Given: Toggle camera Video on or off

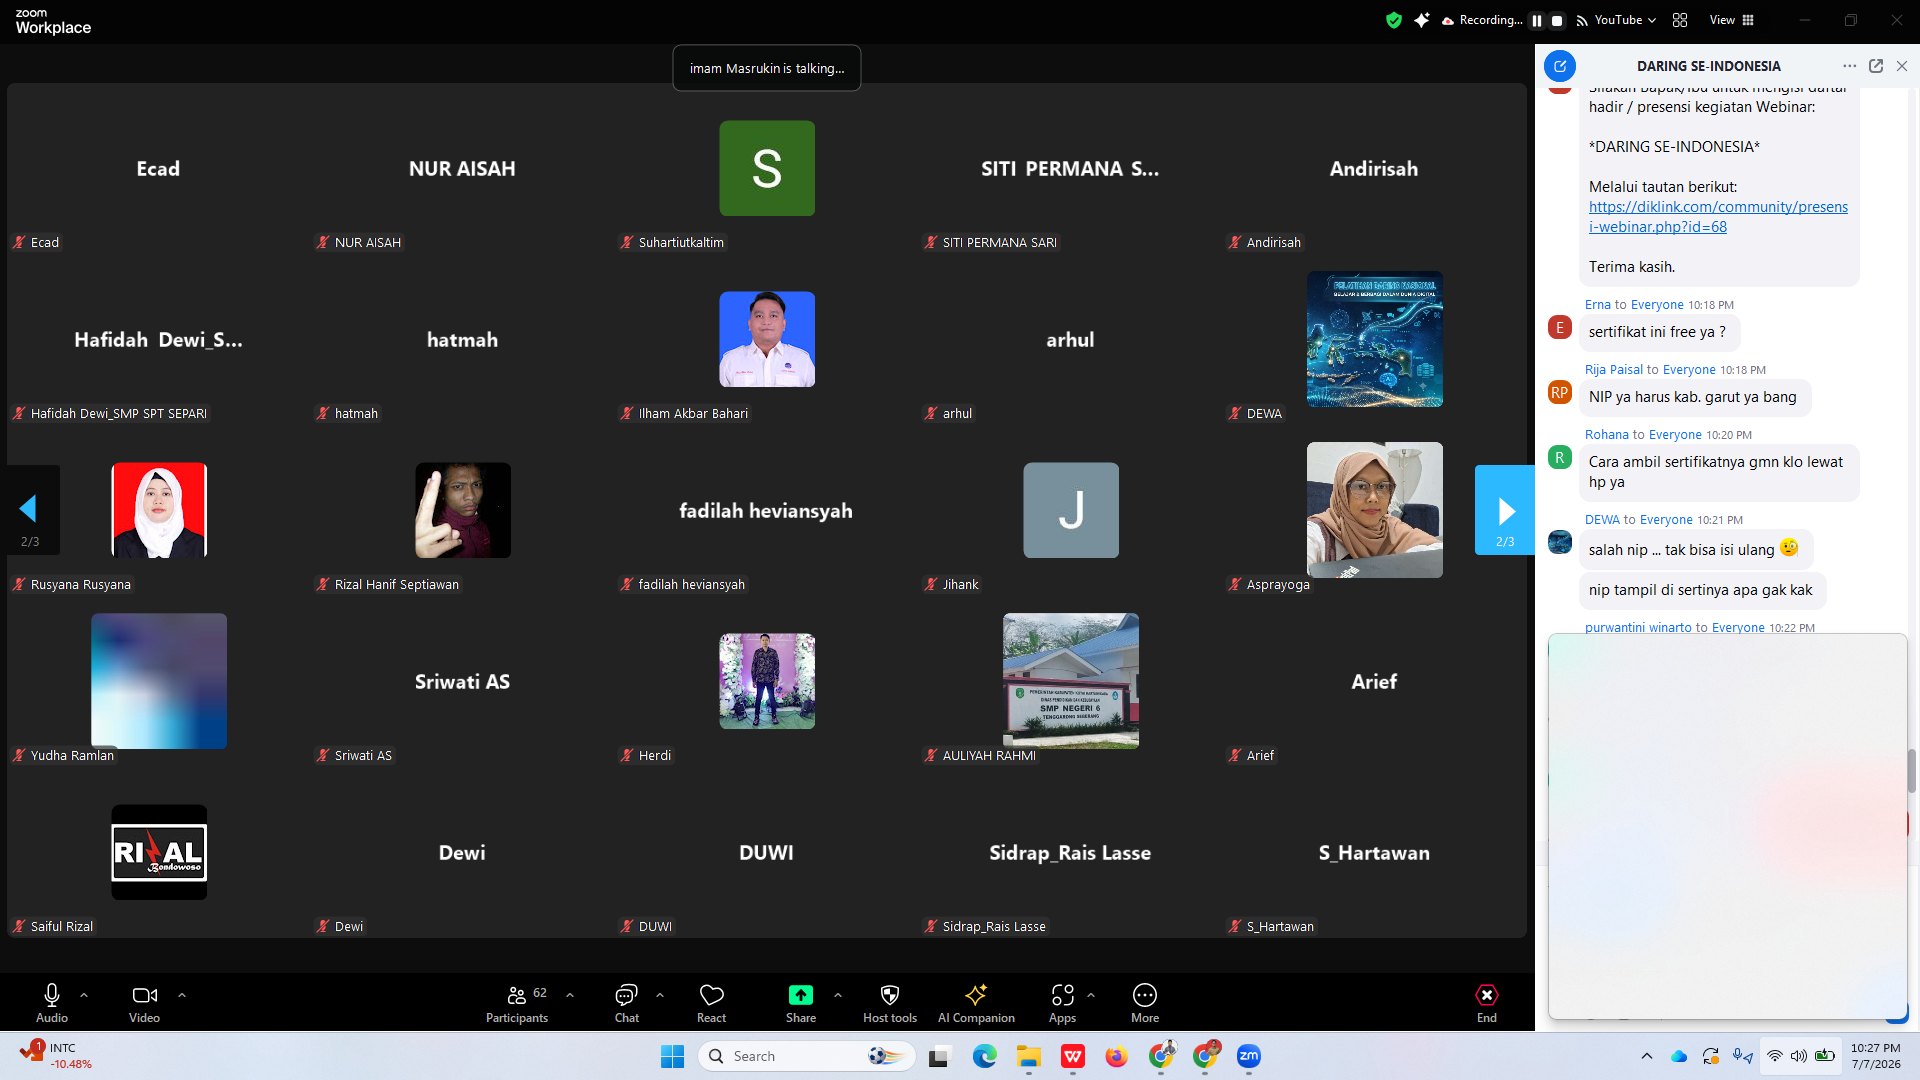Looking at the screenshot, I should 144,1003.
